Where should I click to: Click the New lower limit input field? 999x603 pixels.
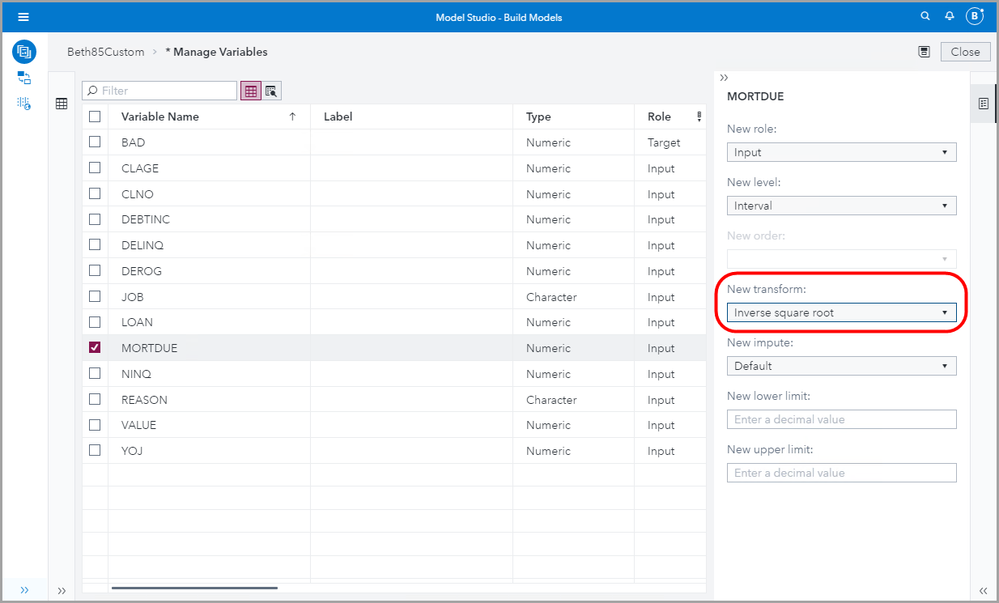tap(842, 419)
